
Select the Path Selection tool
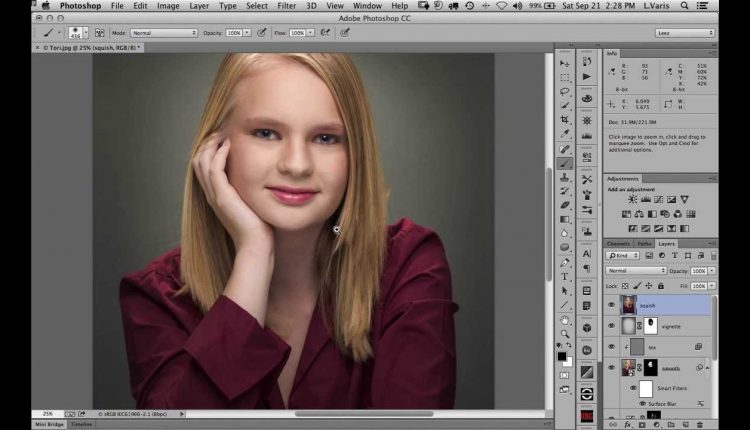[x=565, y=290]
